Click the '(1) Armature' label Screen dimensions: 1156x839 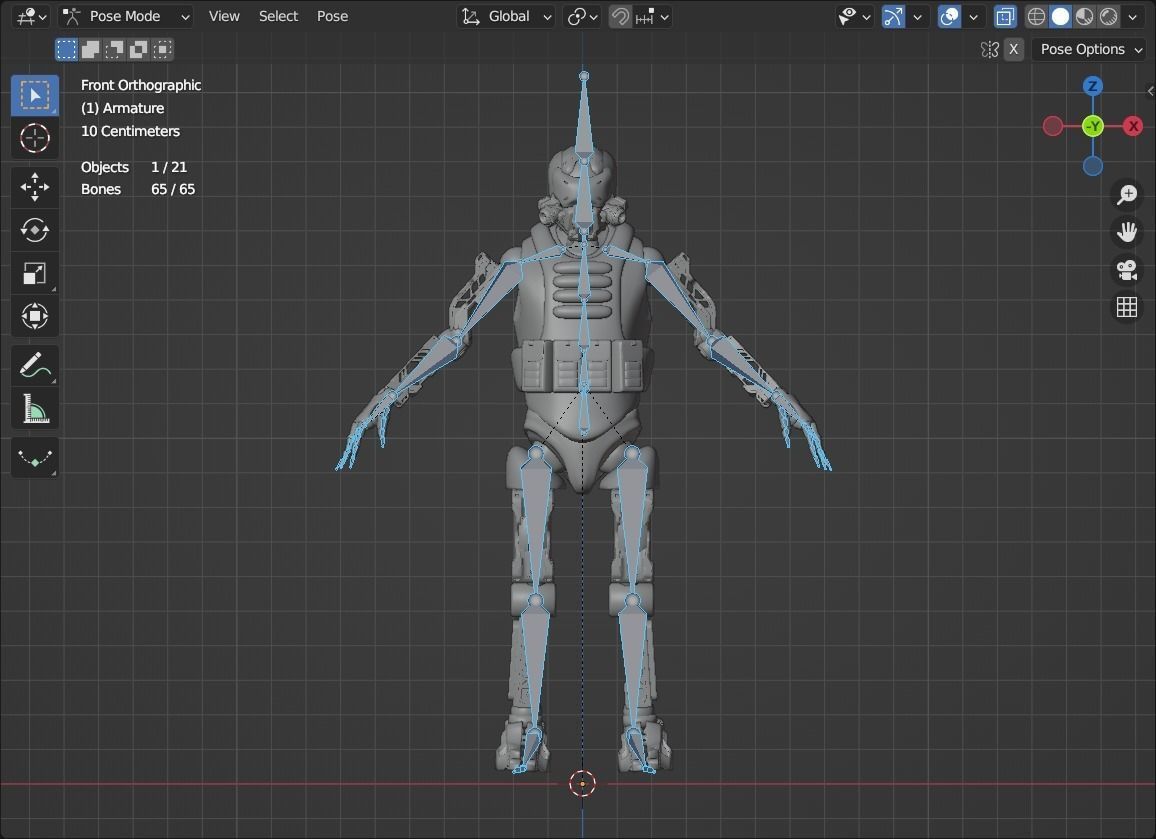tap(122, 108)
